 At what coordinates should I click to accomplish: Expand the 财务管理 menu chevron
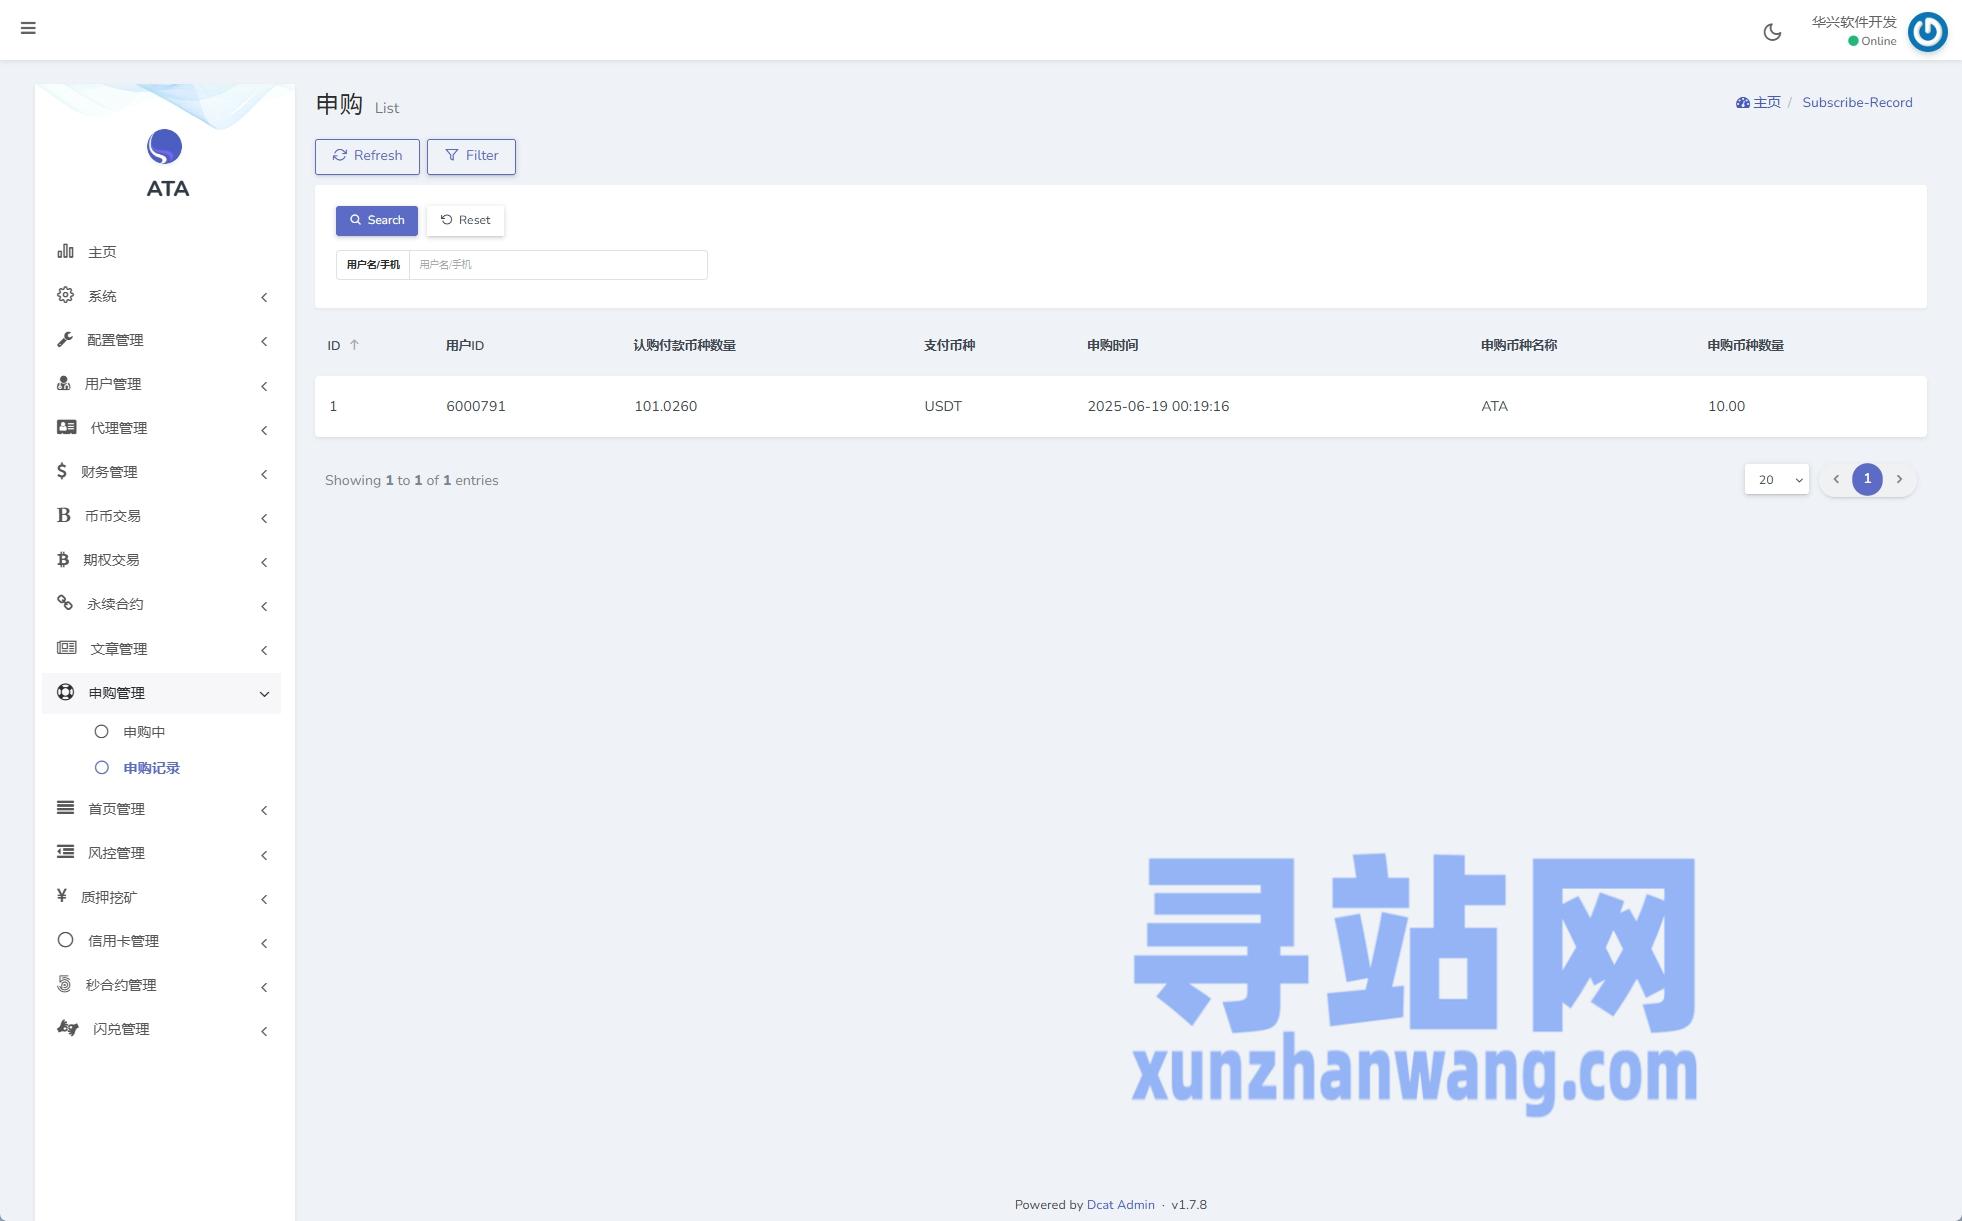[264, 474]
